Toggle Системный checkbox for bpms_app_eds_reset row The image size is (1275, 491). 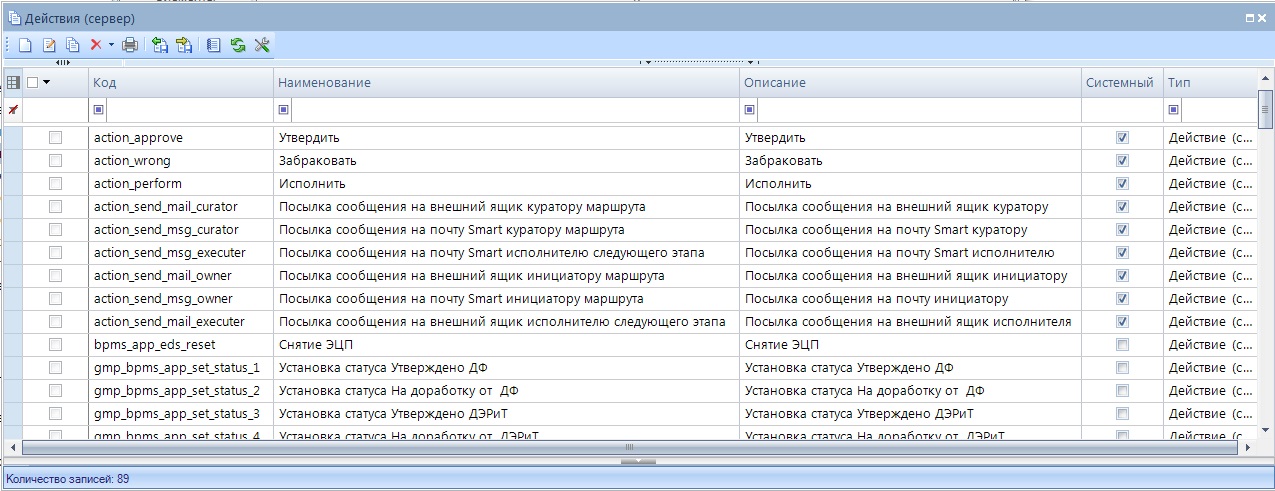(1122, 345)
